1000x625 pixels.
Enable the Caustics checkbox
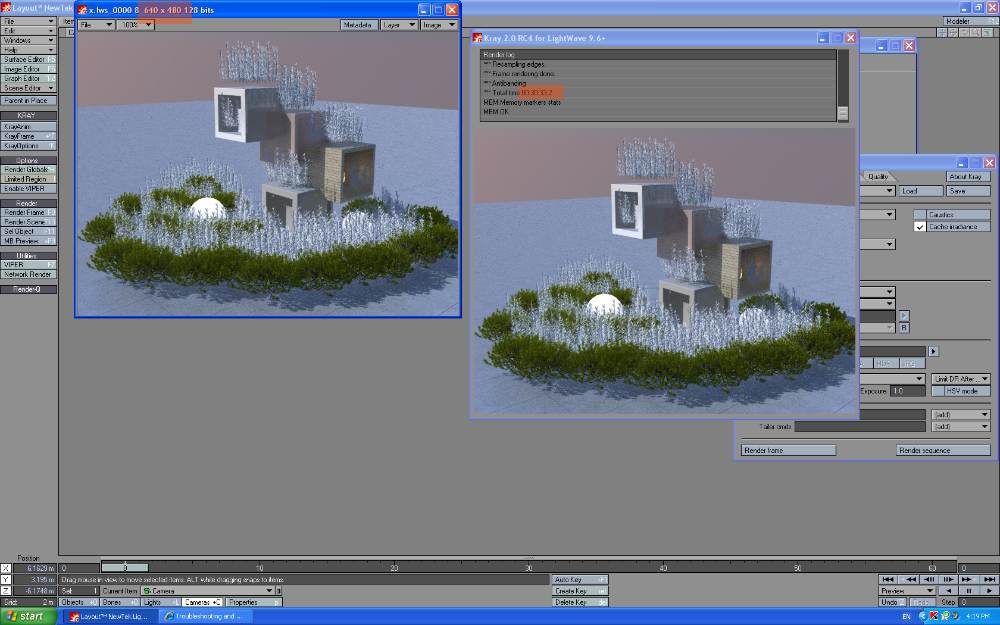pos(920,215)
